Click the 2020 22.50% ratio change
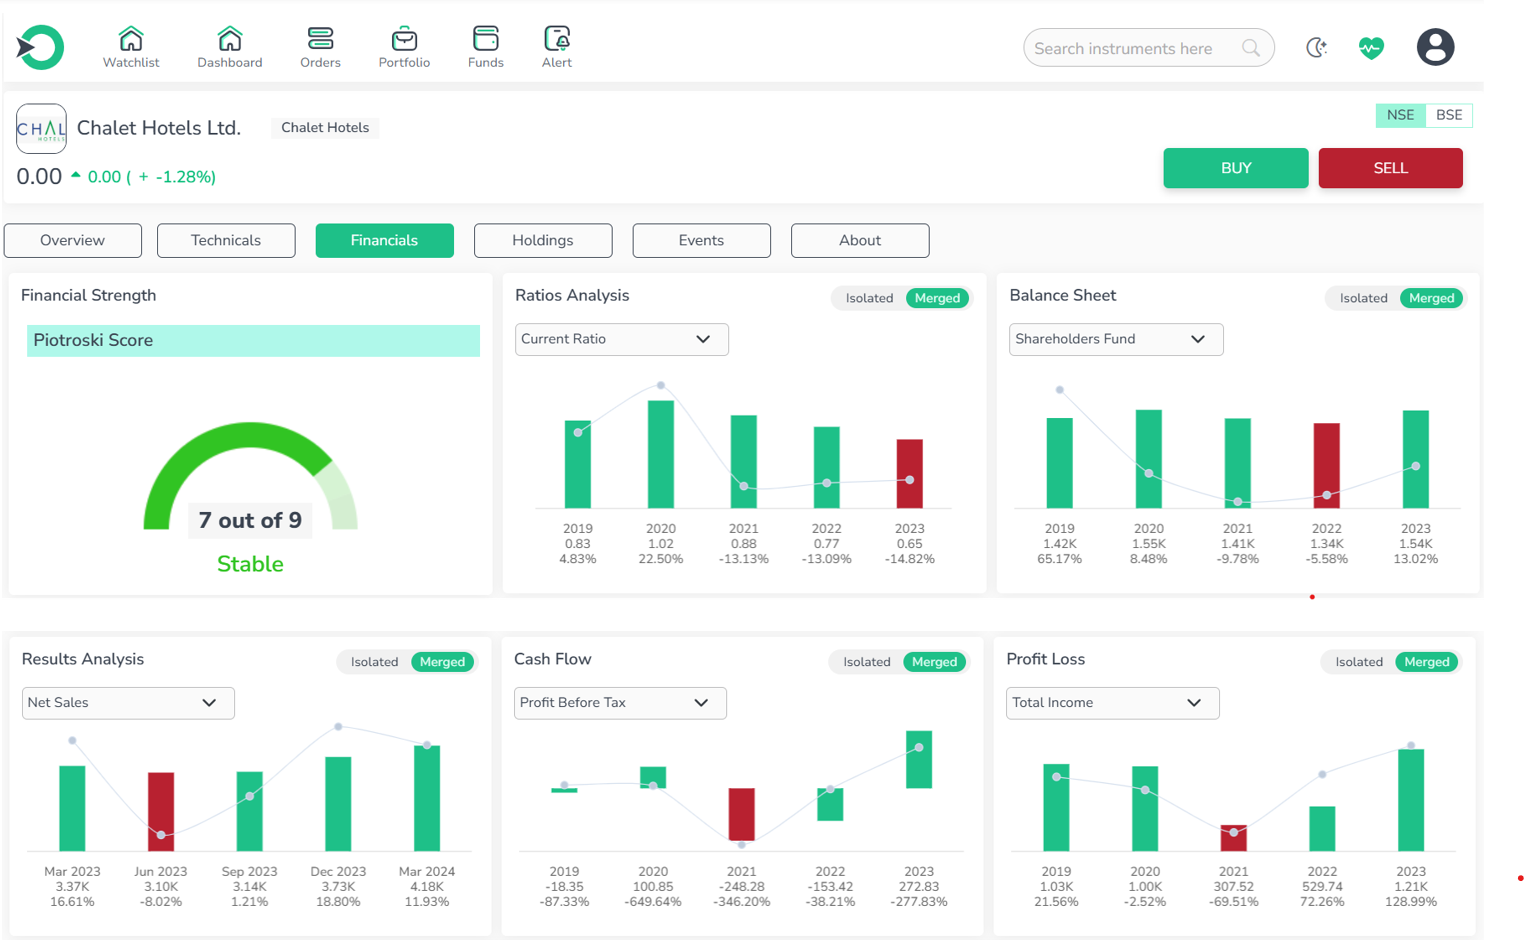Screen dimensions: 1525x940 click(x=661, y=559)
